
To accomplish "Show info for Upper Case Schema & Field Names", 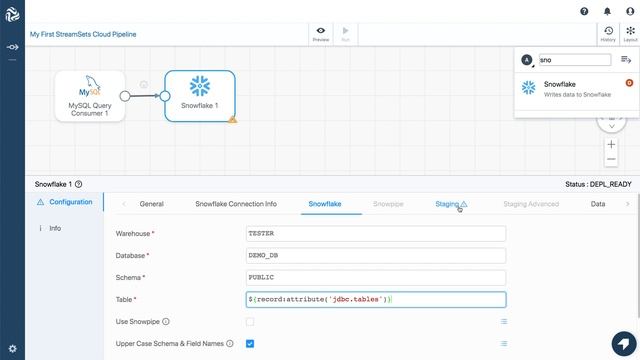I will click(x=230, y=344).
